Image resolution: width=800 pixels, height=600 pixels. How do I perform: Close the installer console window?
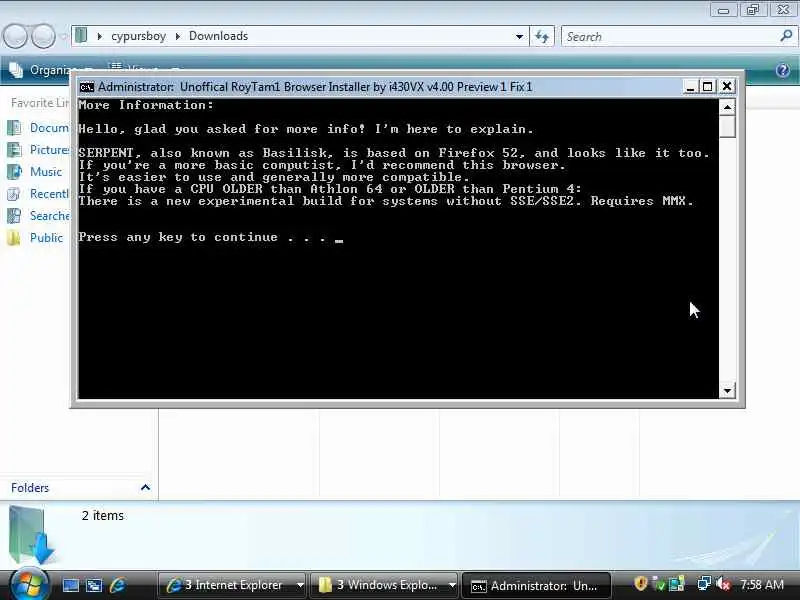(x=727, y=87)
